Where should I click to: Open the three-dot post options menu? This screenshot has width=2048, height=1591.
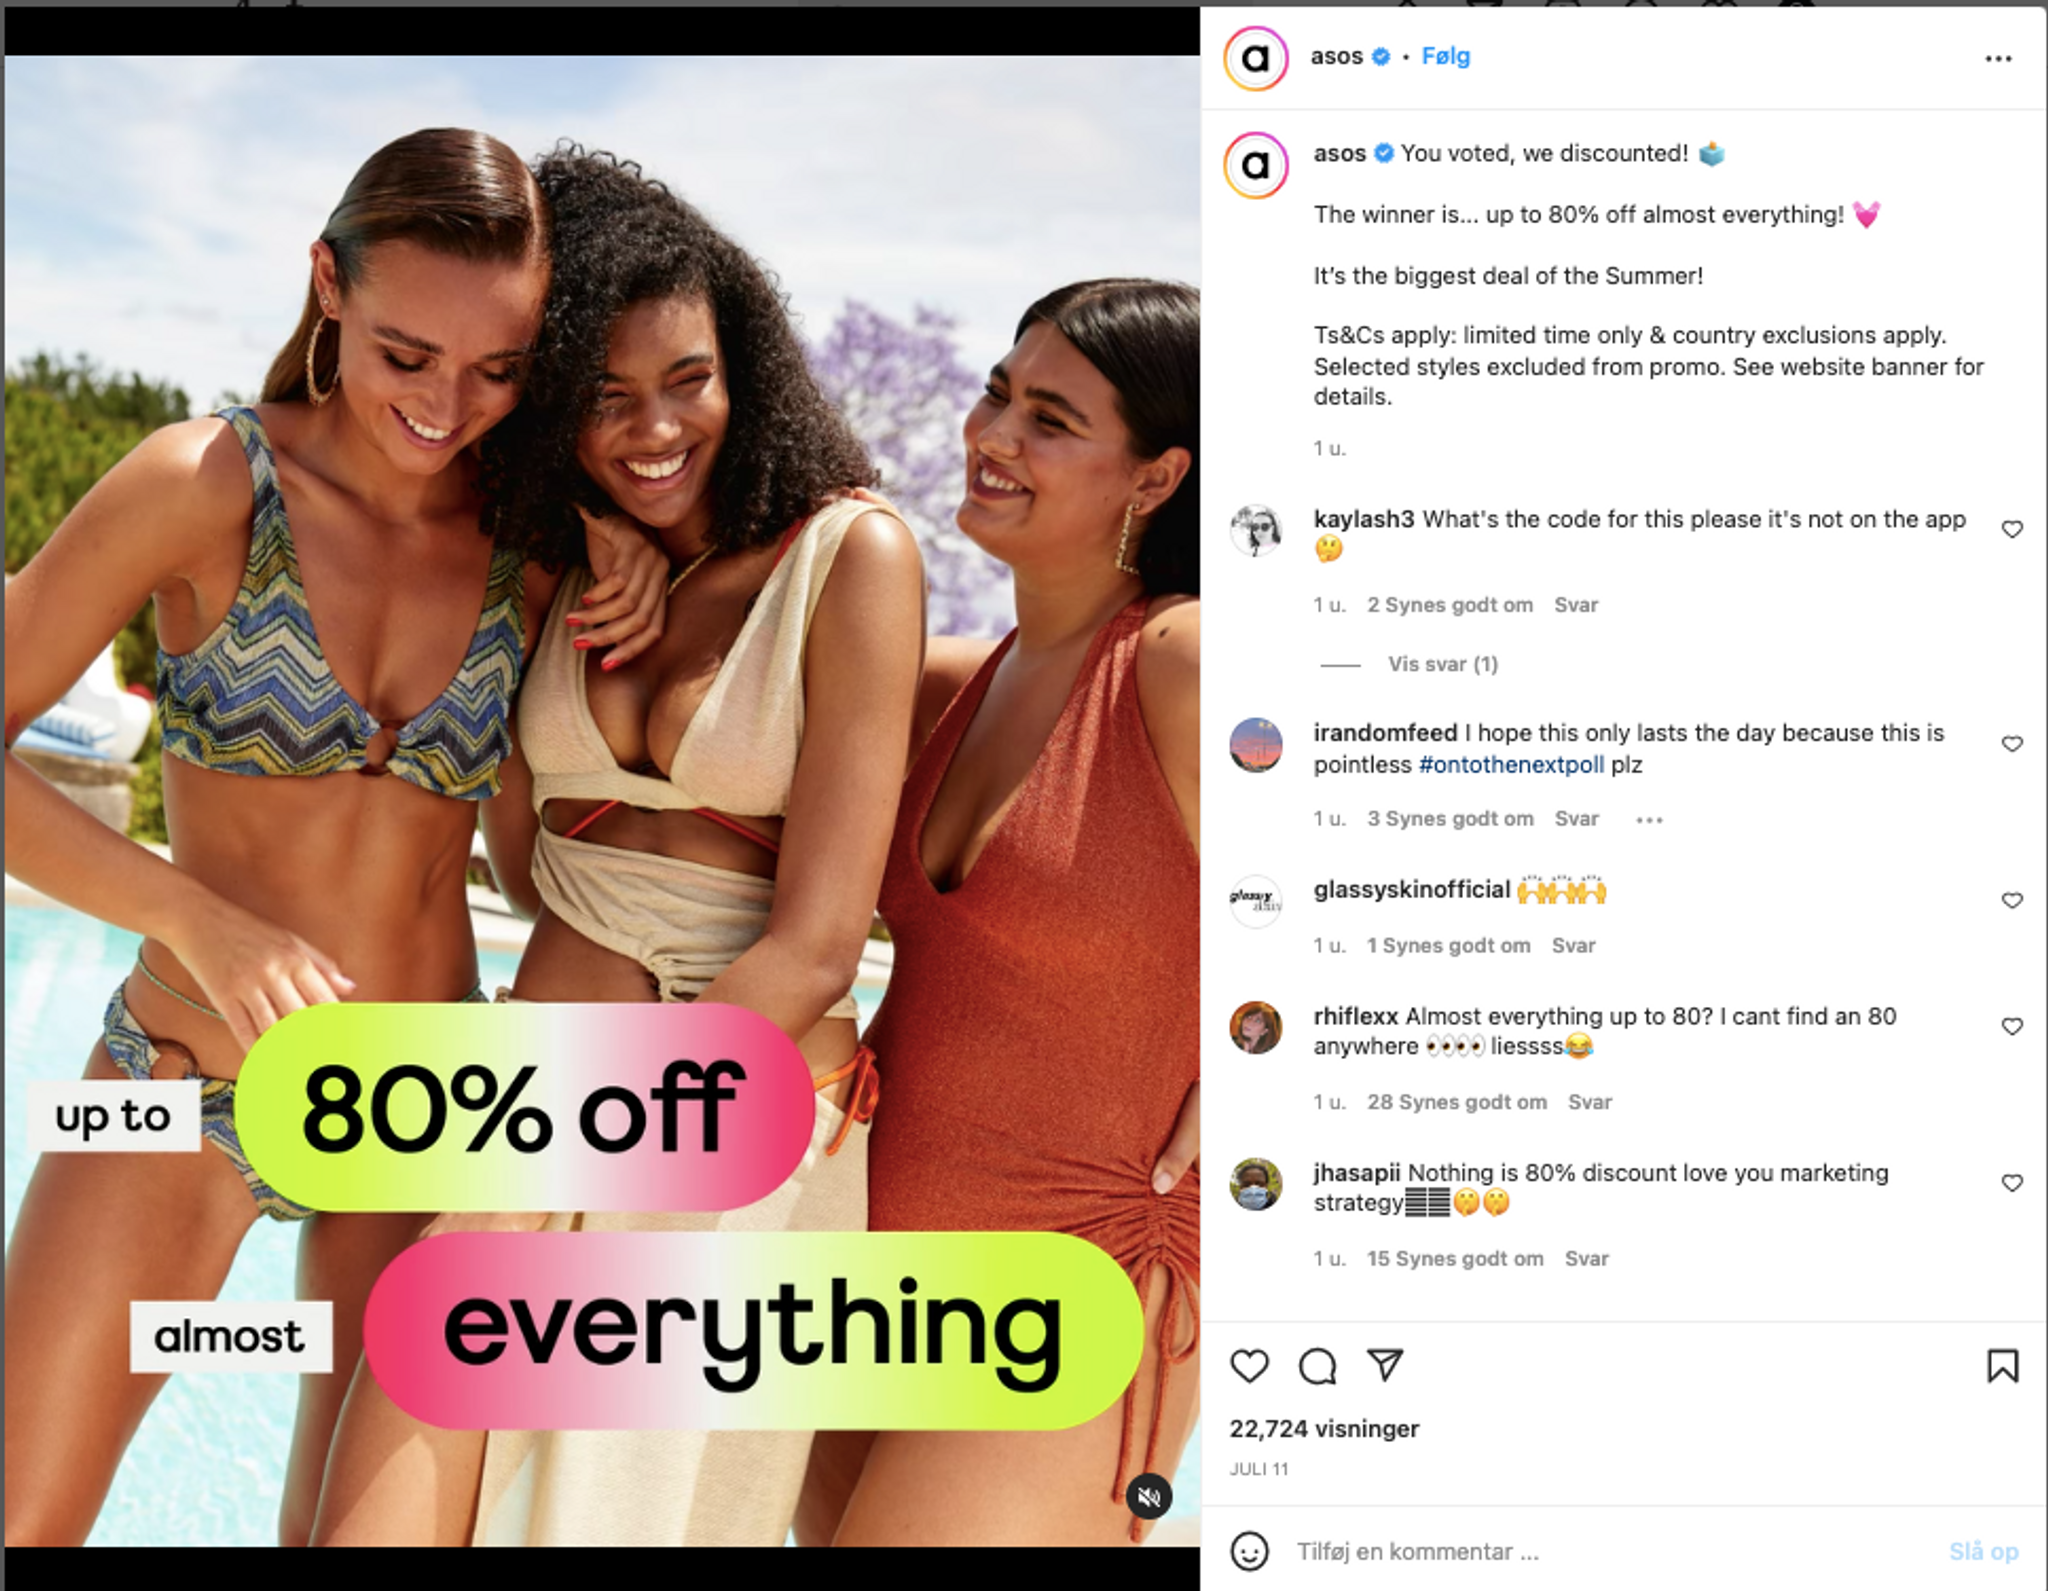point(1998,59)
